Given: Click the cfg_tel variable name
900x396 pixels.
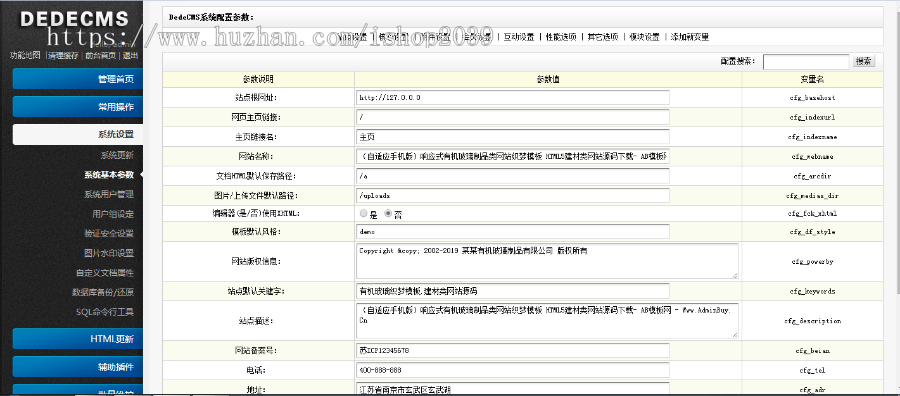Looking at the screenshot, I should point(812,370).
